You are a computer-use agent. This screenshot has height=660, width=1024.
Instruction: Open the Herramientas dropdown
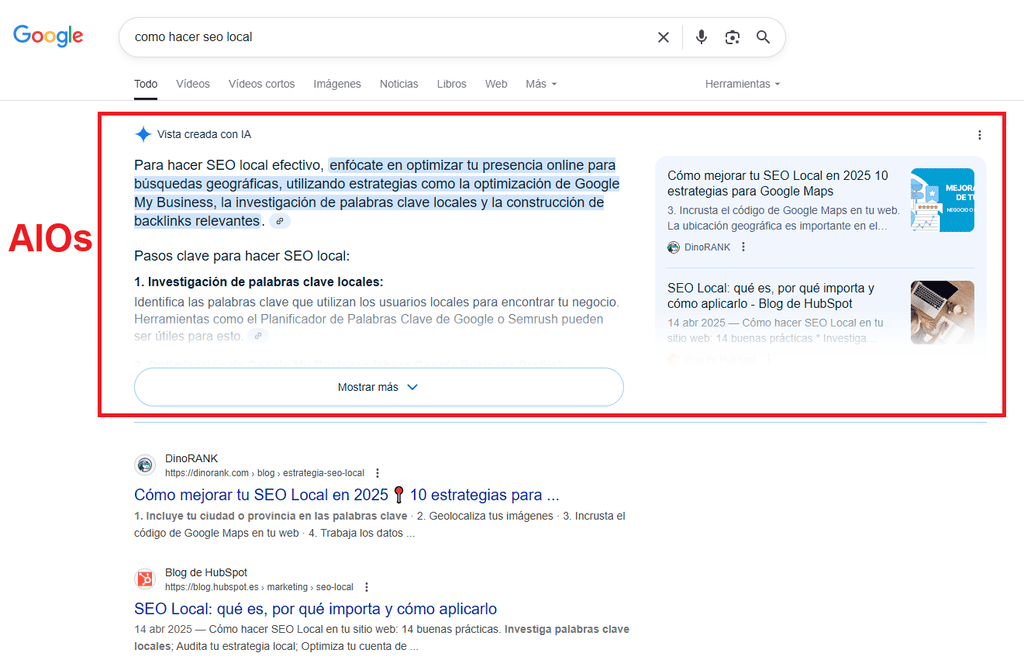click(x=742, y=84)
